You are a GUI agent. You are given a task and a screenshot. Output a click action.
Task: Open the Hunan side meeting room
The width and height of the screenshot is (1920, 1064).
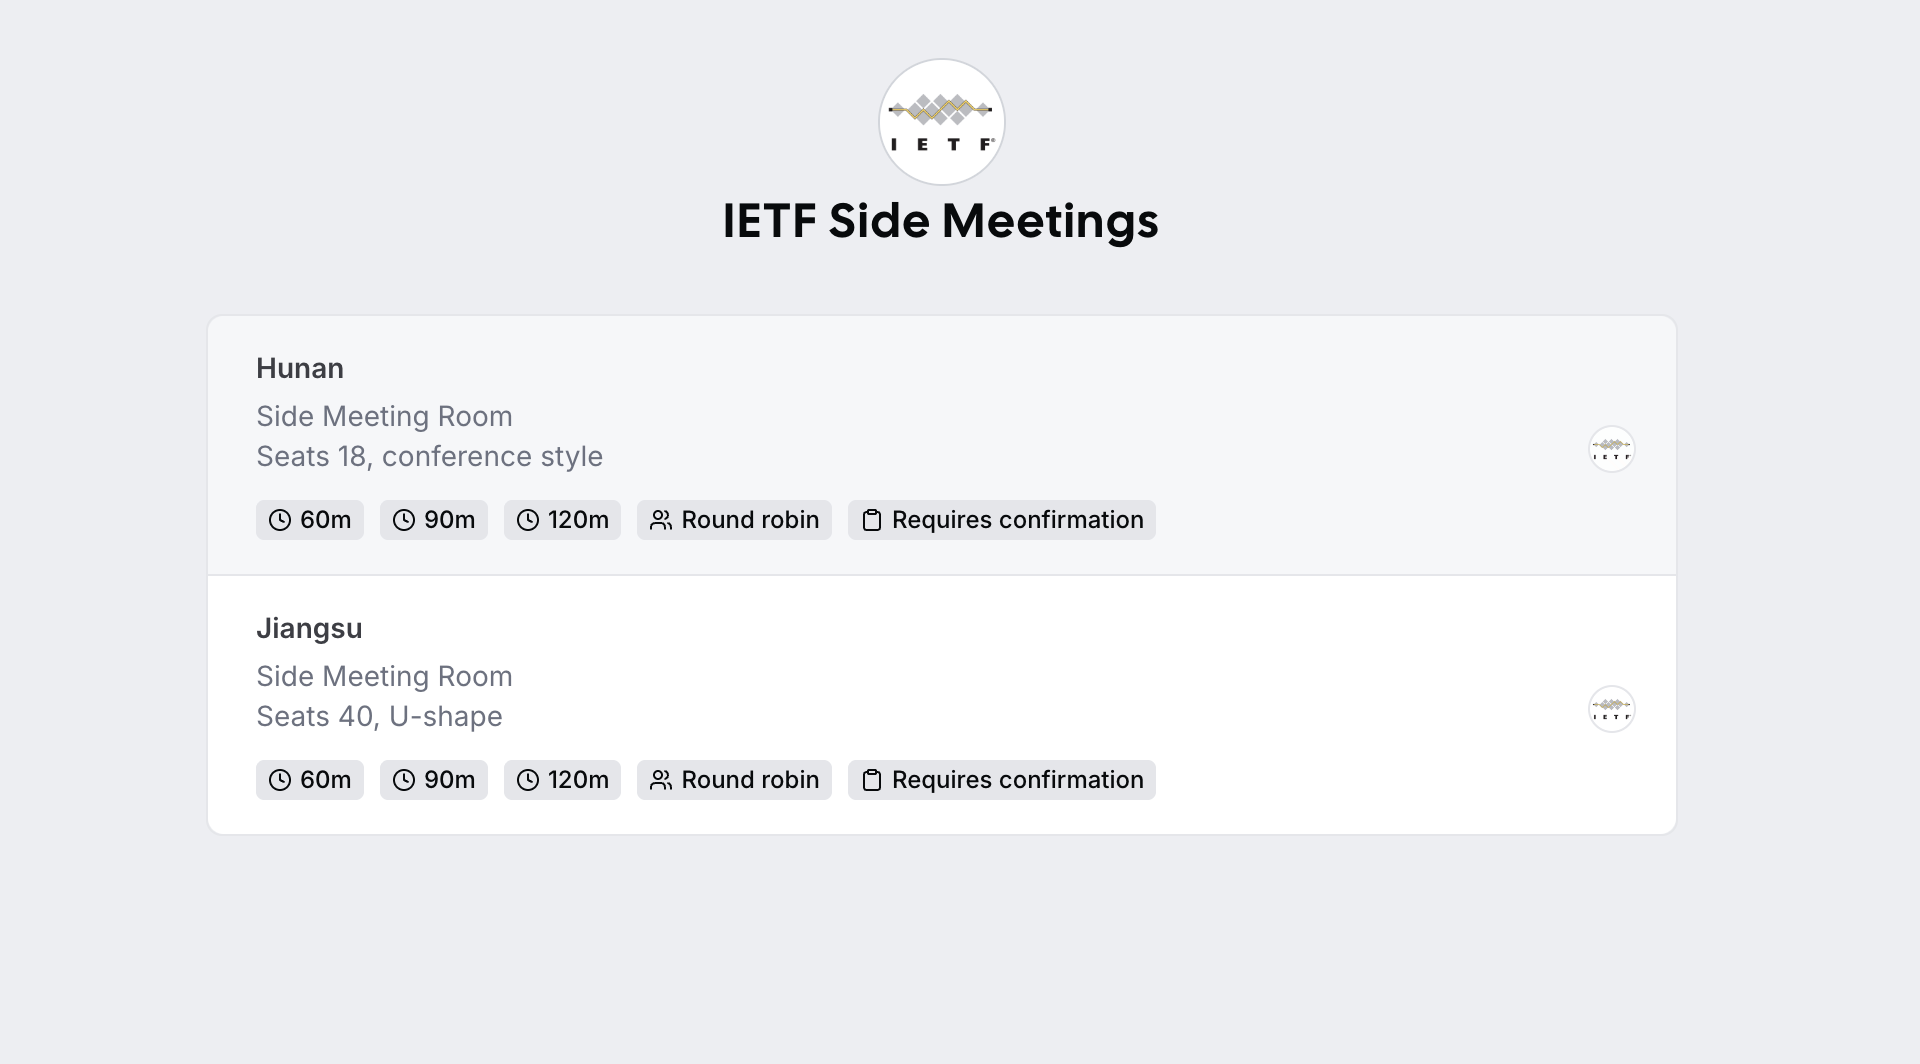click(300, 368)
